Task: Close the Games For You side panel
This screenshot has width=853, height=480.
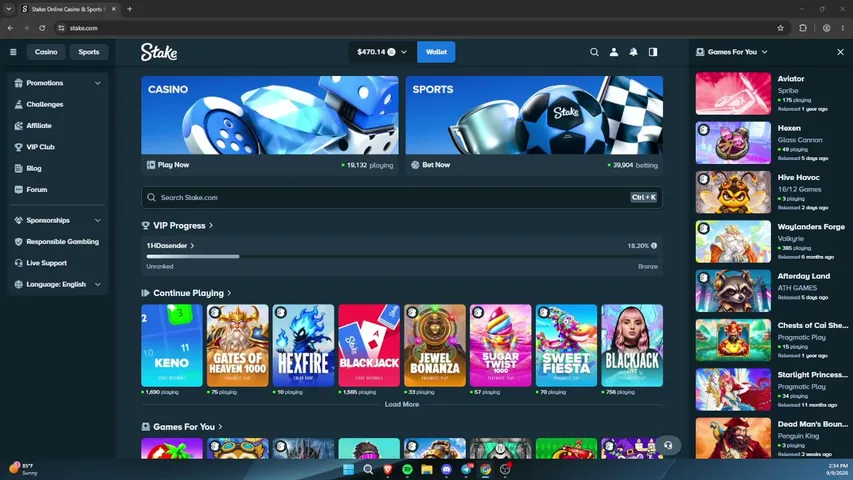Action: pos(840,52)
